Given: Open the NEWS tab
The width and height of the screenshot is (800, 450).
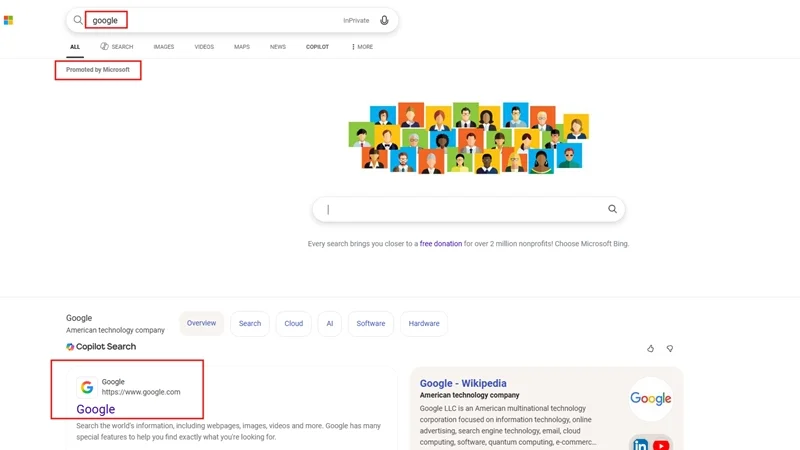Looking at the screenshot, I should [278, 47].
